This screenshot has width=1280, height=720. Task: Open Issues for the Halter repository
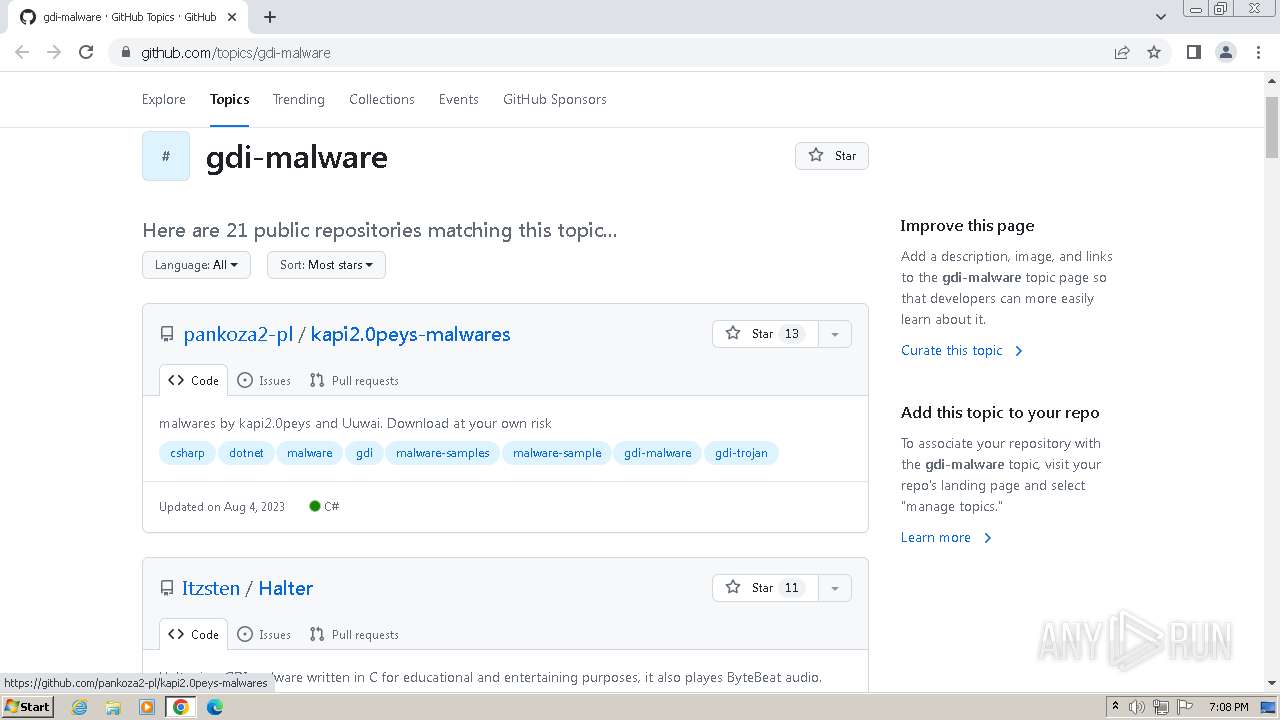[264, 634]
